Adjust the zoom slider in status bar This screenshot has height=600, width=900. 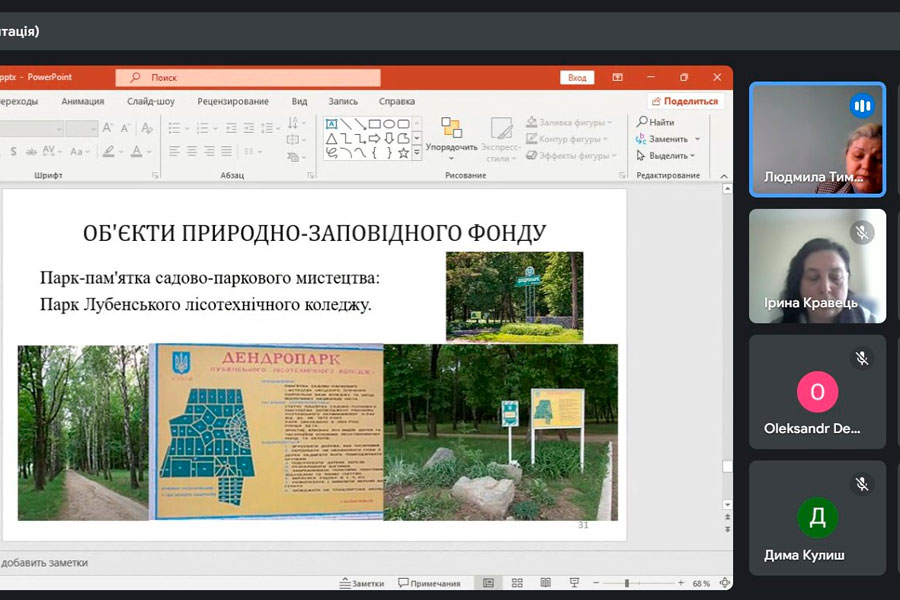[x=627, y=583]
